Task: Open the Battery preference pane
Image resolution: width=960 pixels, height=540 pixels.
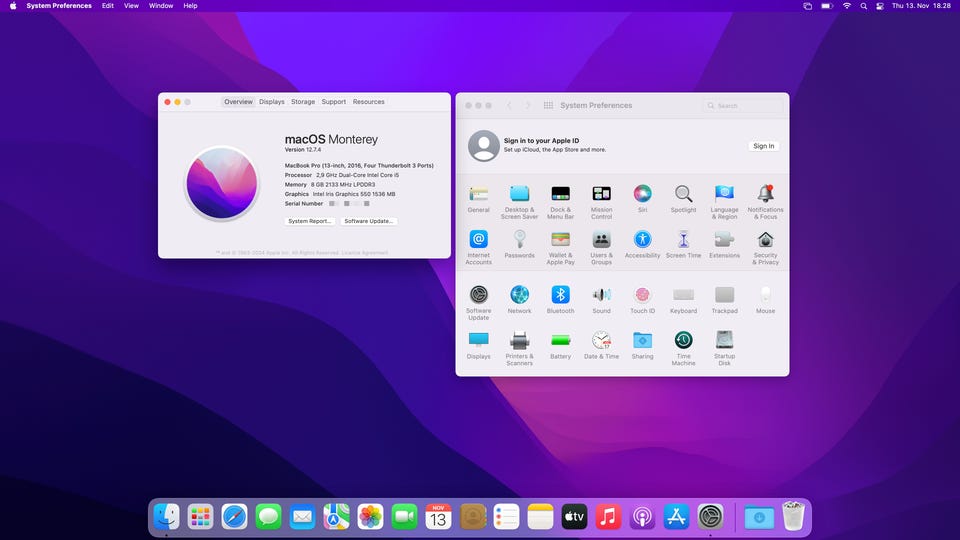Action: [x=560, y=341]
